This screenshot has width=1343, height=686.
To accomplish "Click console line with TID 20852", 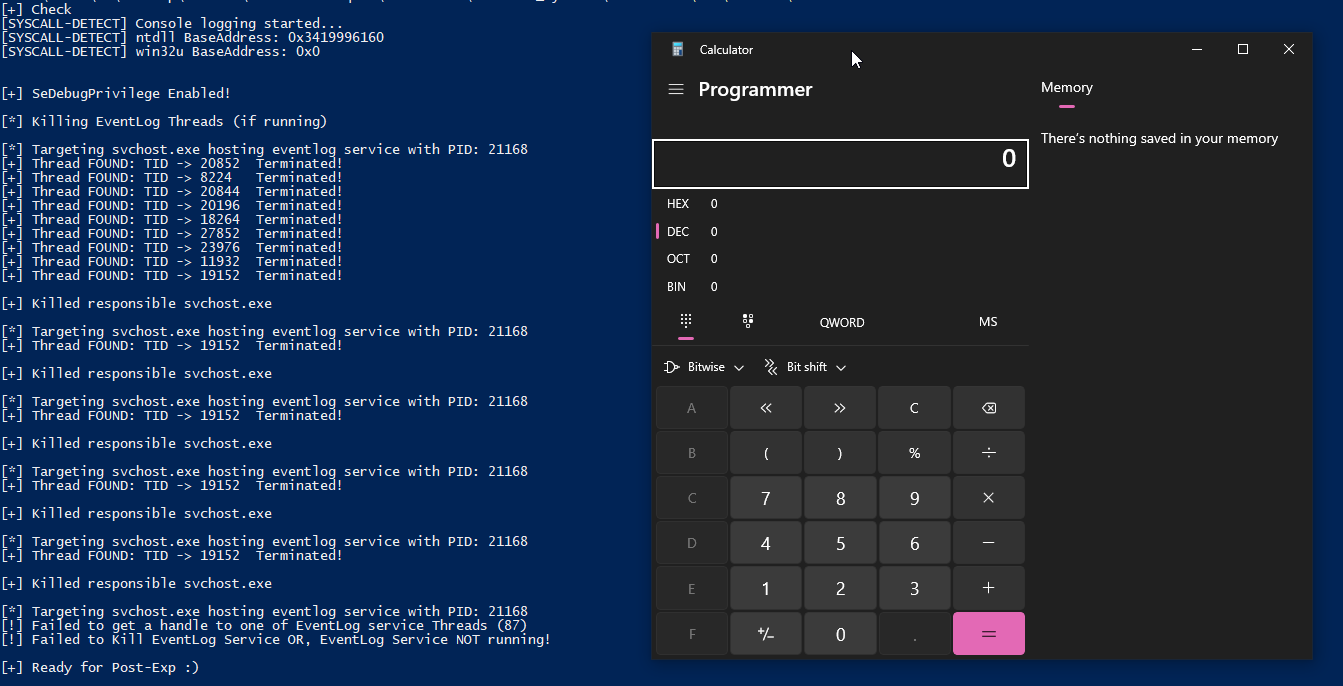I will [x=172, y=163].
